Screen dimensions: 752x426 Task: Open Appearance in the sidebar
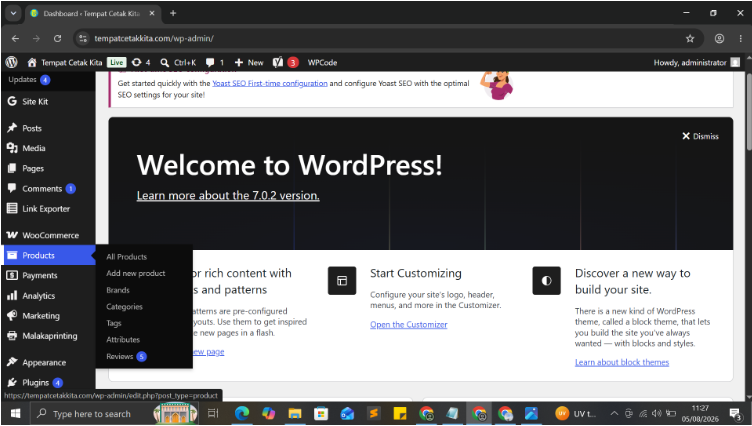click(44, 362)
